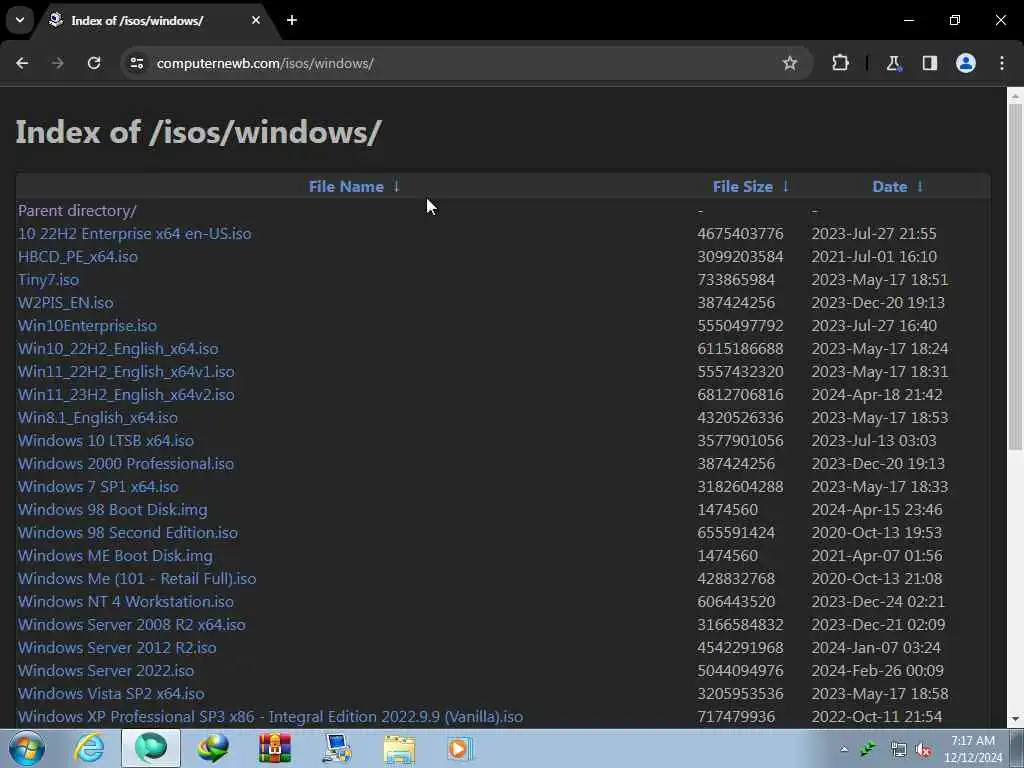1024x768 pixels.
Task: Open the profile avatar menu
Action: pos(966,63)
